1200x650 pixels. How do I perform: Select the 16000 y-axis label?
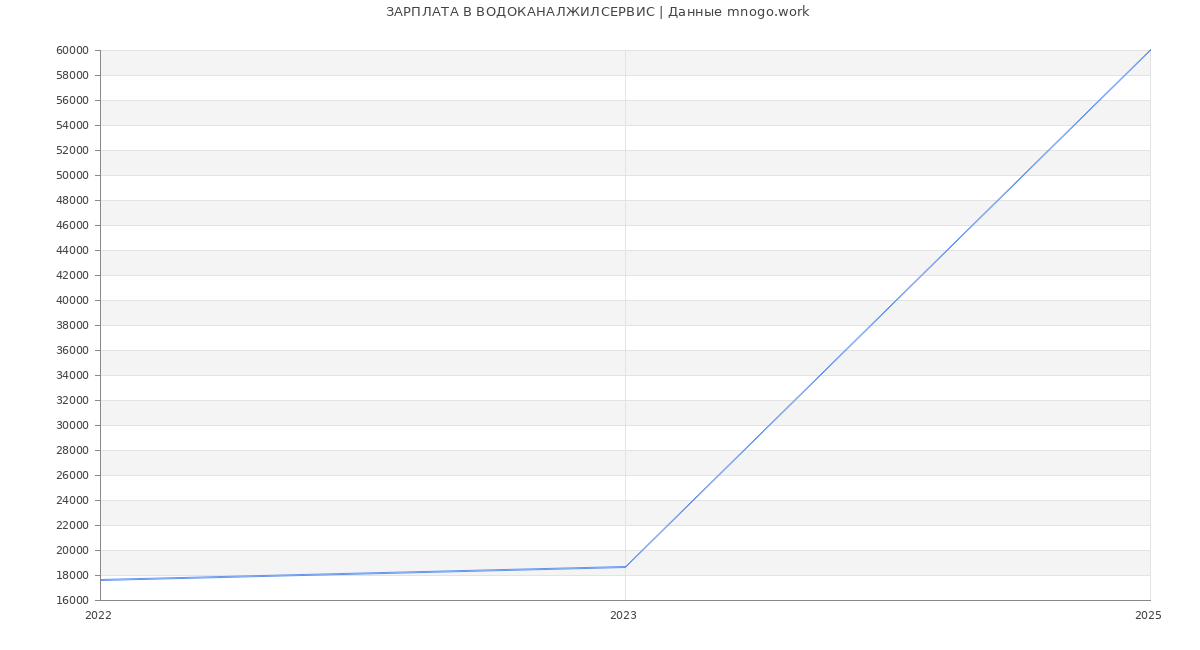tap(73, 600)
